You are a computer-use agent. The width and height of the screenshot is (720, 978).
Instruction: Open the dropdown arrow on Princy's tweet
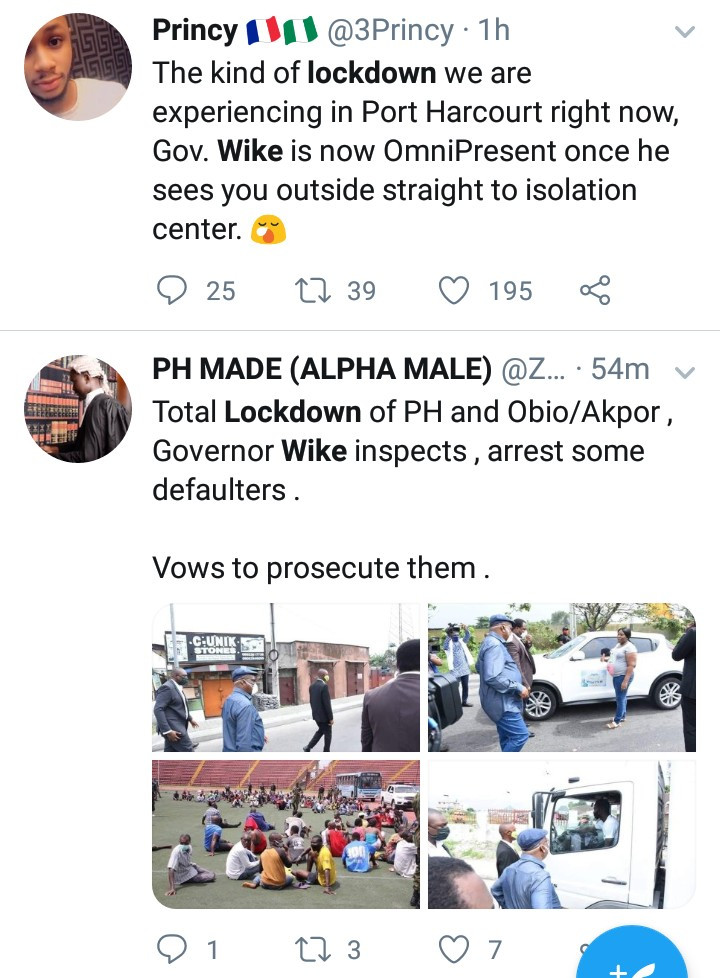(x=685, y=32)
